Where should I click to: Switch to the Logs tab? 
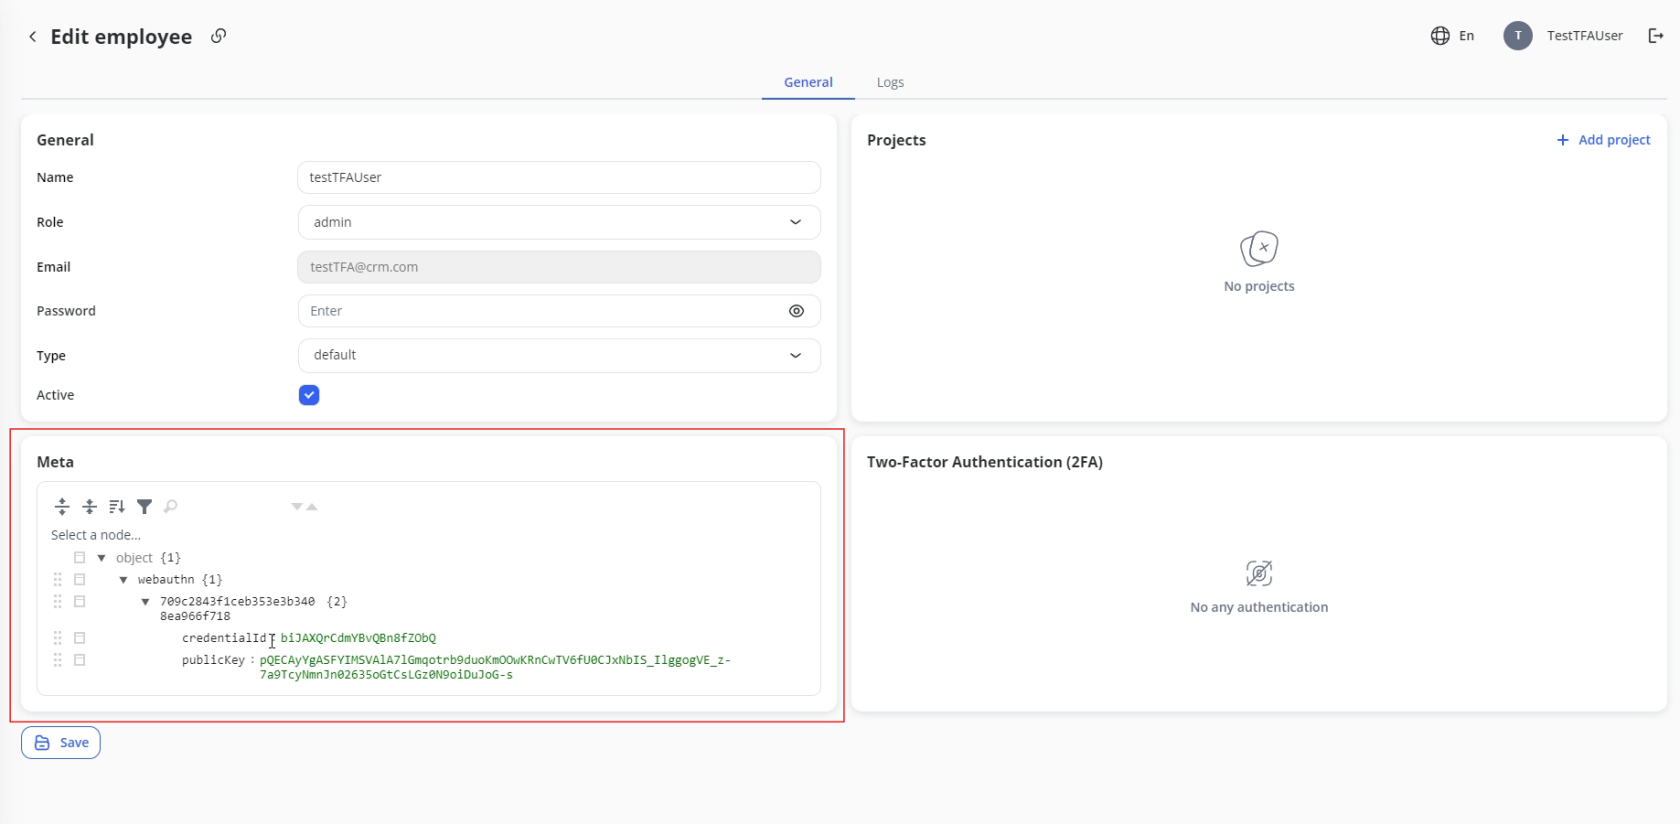click(890, 82)
